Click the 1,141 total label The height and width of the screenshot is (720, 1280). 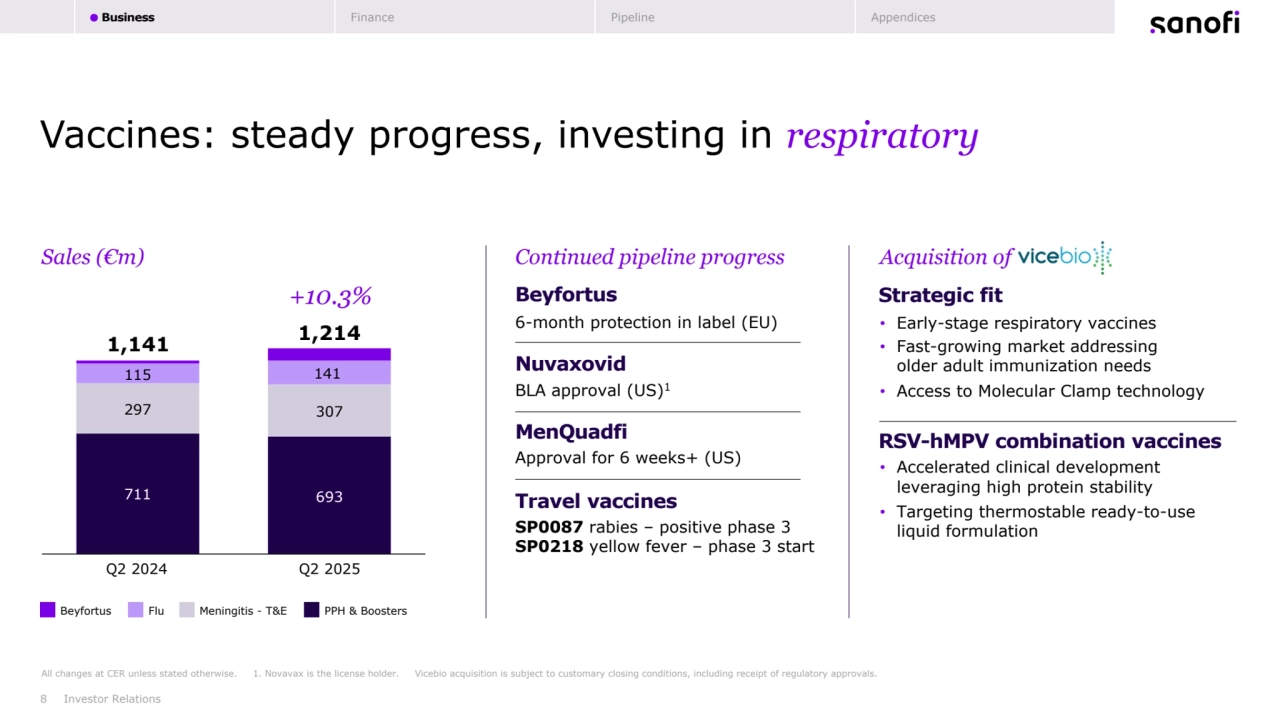click(137, 344)
